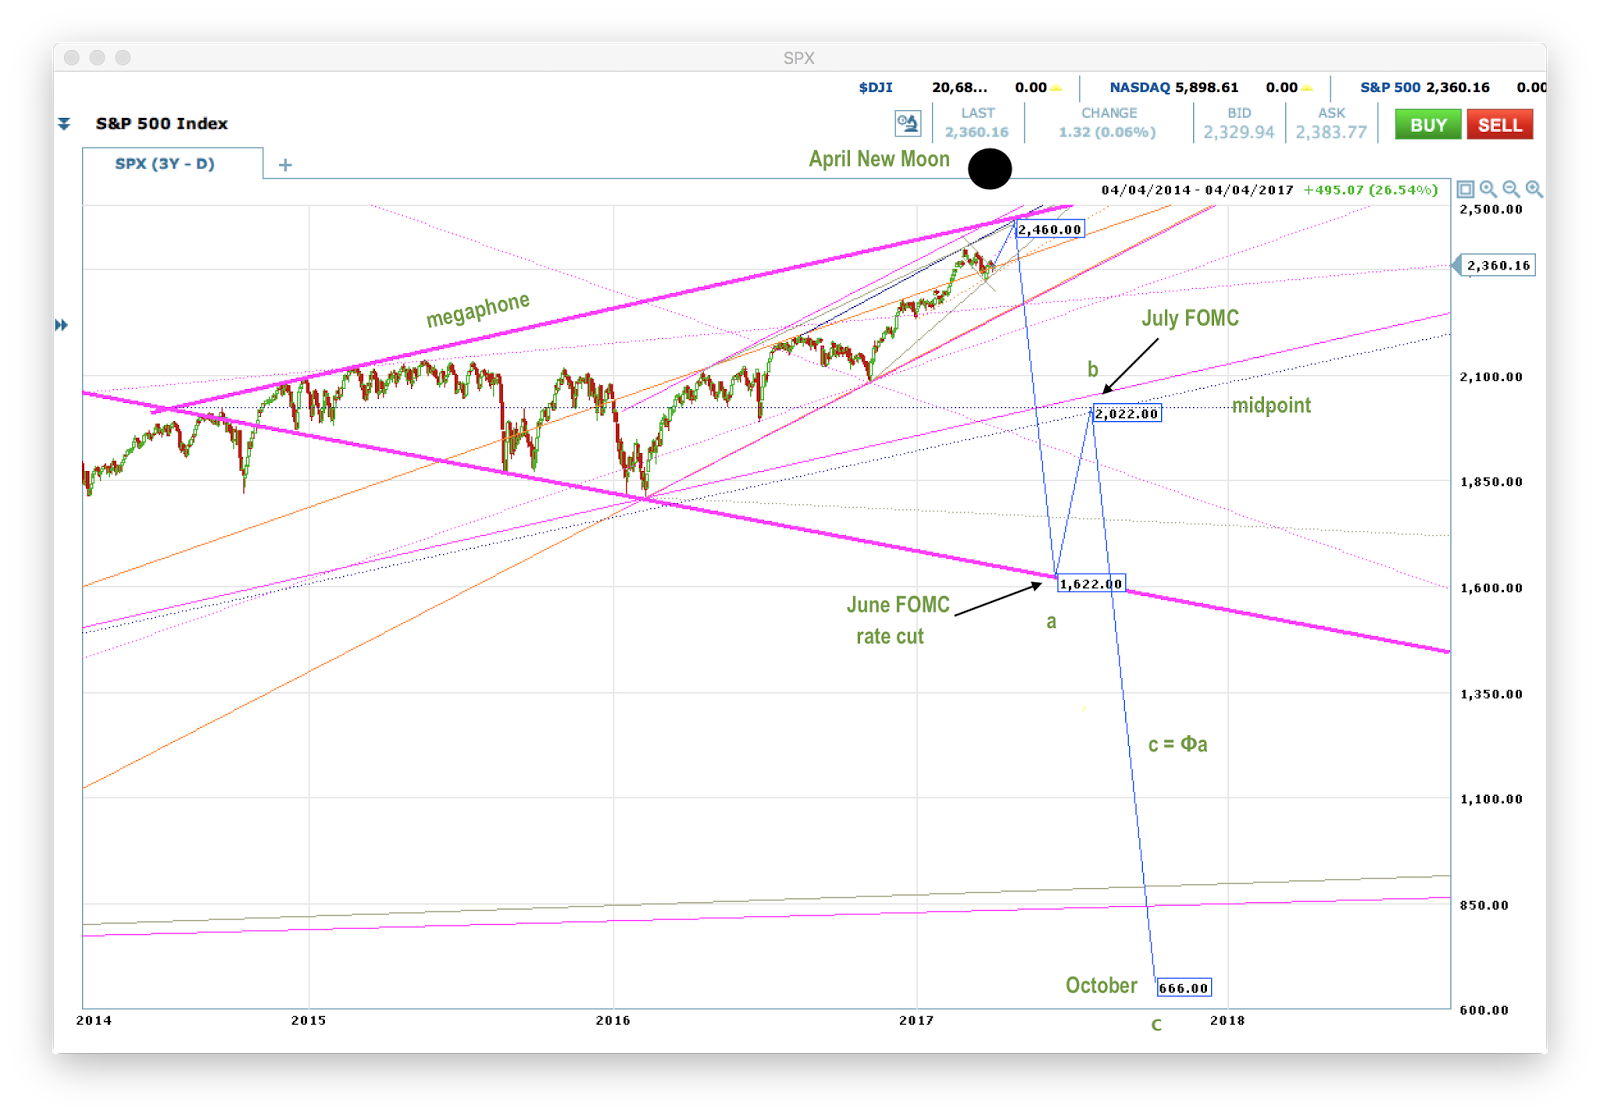Select the 2,022.00 price label

[1127, 414]
